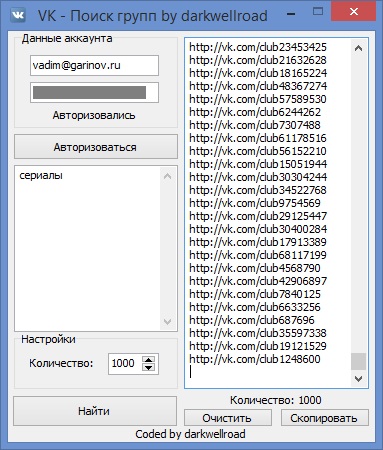This screenshot has width=383, height=450.
Task: Select the result http://vk.com/club34522768
Action: 258,190
